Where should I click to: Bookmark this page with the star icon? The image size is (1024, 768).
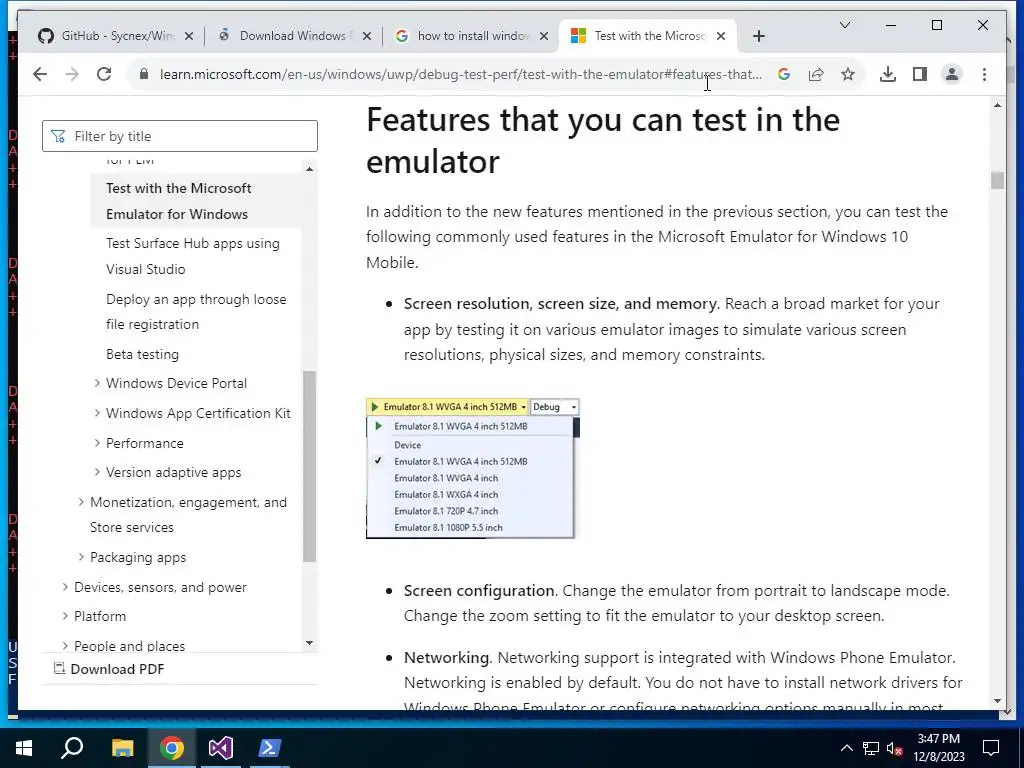click(x=848, y=74)
